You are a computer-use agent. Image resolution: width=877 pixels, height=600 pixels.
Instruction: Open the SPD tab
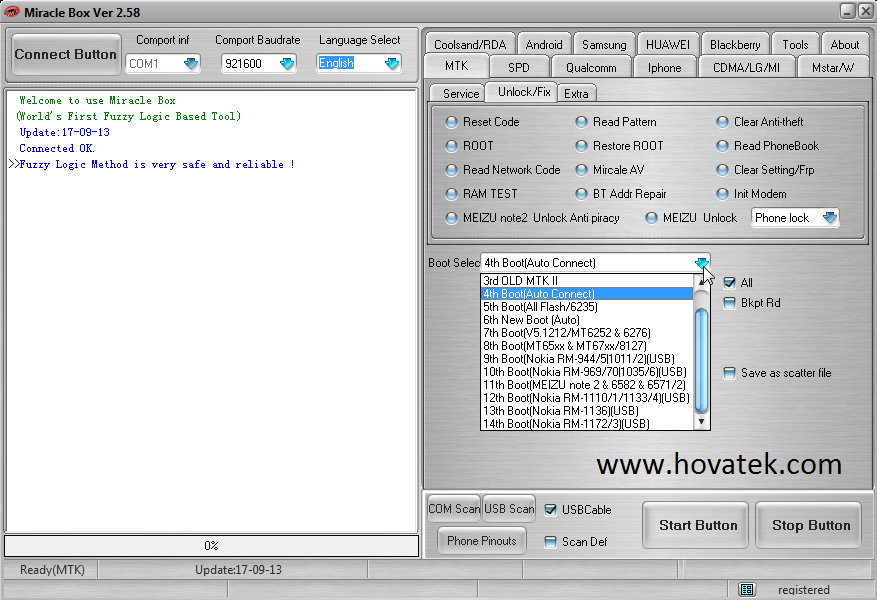pyautogui.click(x=518, y=68)
